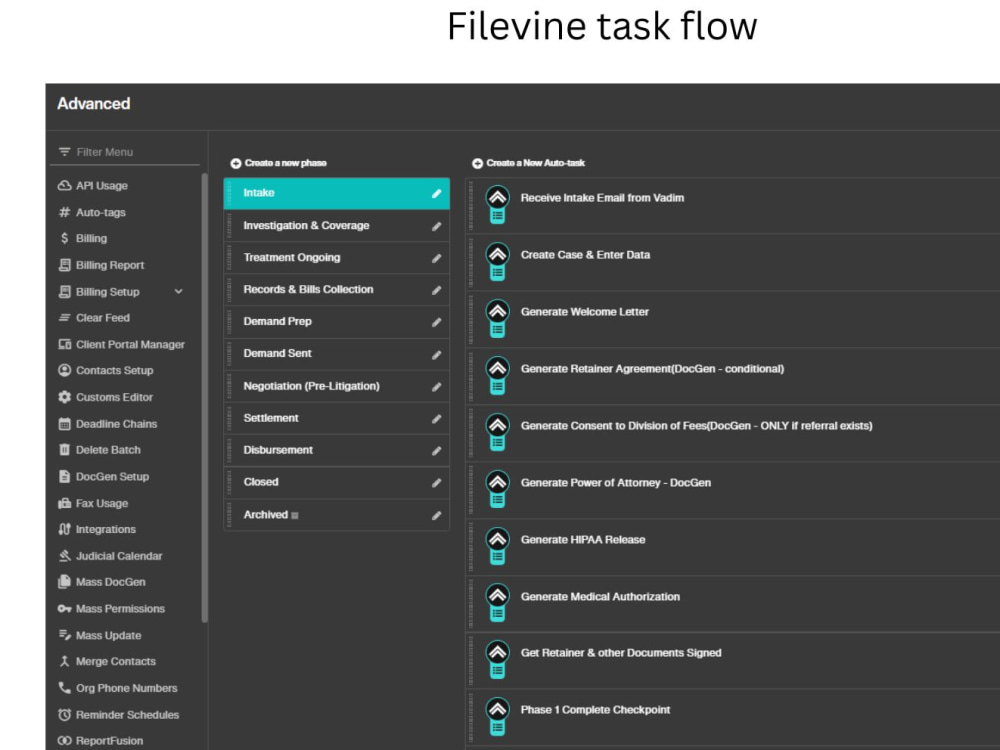Click the Reminder Schedules alarm icon
The width and height of the screenshot is (1000, 750).
click(64, 714)
